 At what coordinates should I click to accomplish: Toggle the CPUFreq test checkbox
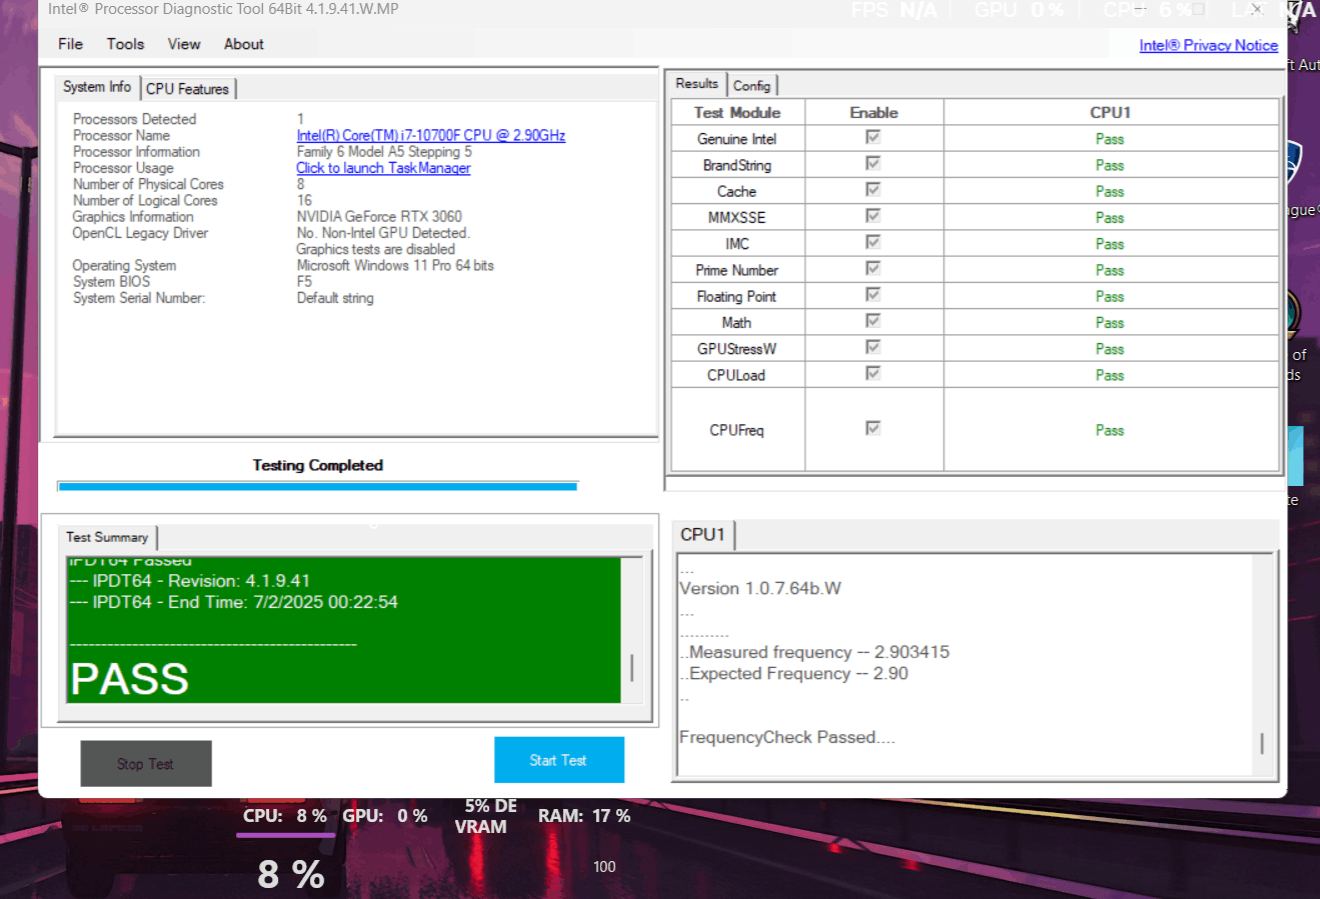[873, 428]
